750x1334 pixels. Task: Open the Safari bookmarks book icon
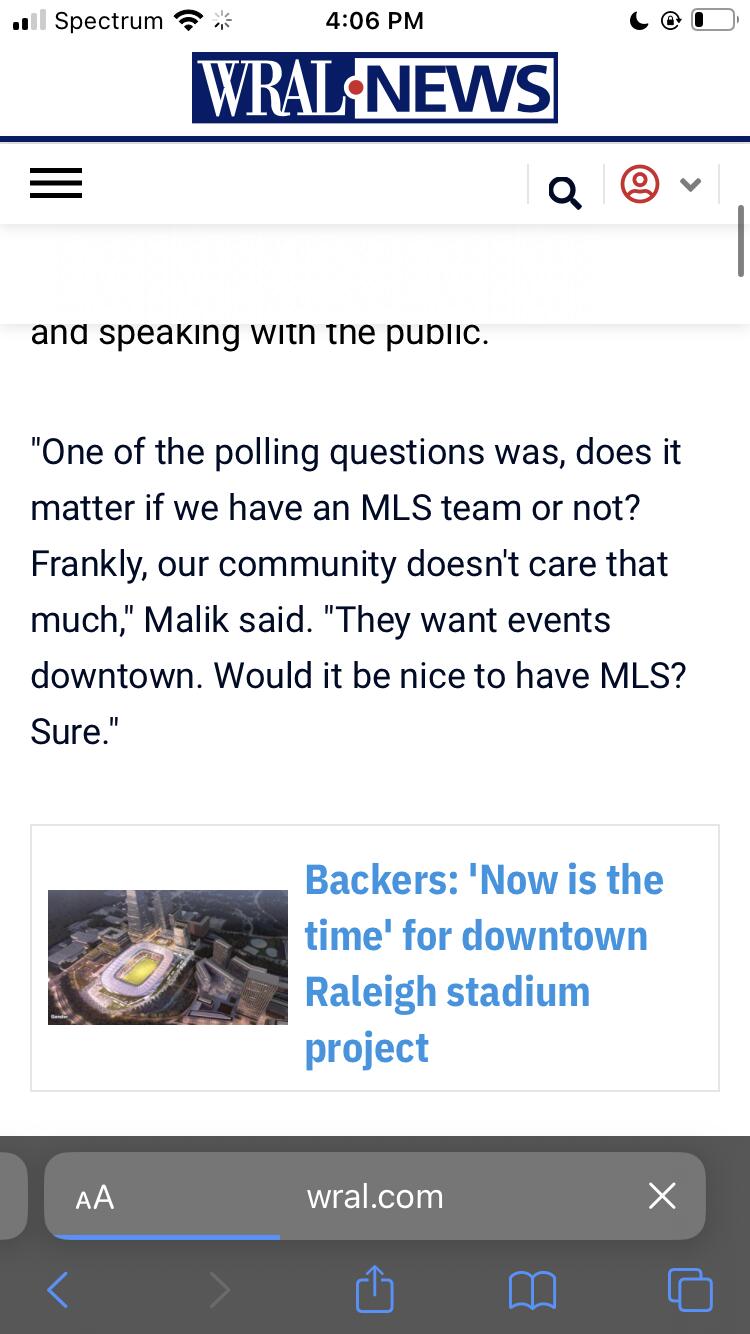point(532,1290)
